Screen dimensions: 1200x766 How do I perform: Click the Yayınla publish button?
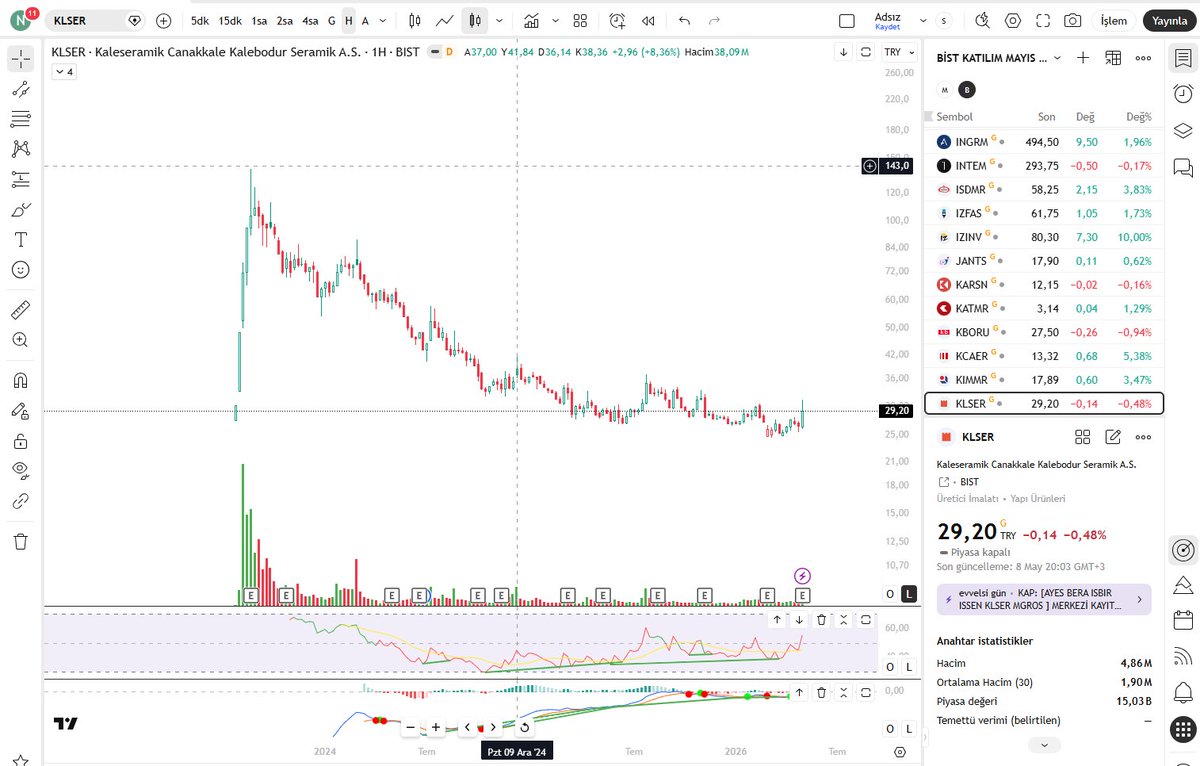pos(1168,20)
